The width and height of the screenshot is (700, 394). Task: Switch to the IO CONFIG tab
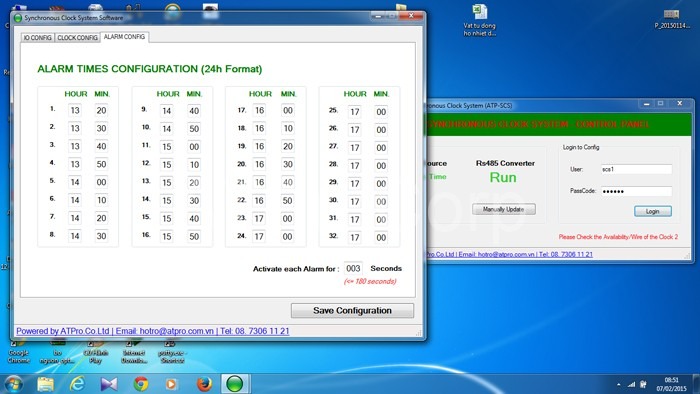[38, 37]
